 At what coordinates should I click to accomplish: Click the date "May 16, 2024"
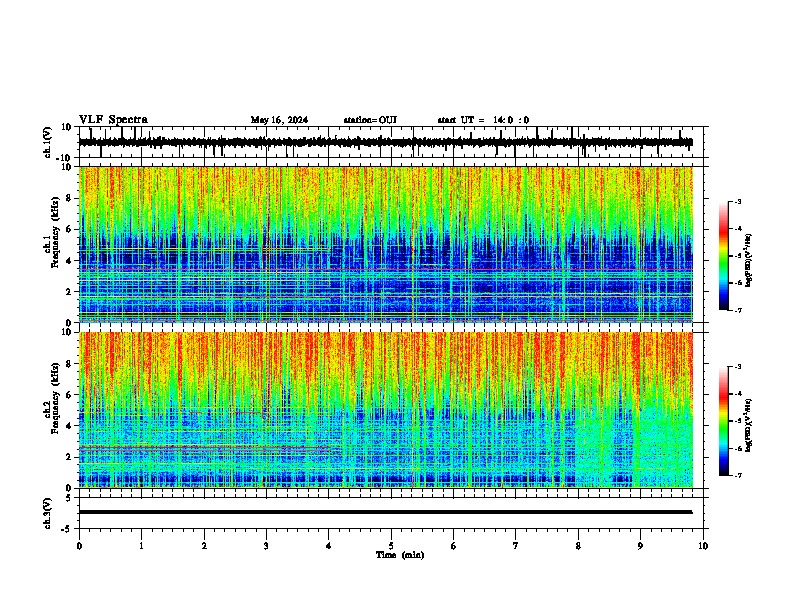279,120
